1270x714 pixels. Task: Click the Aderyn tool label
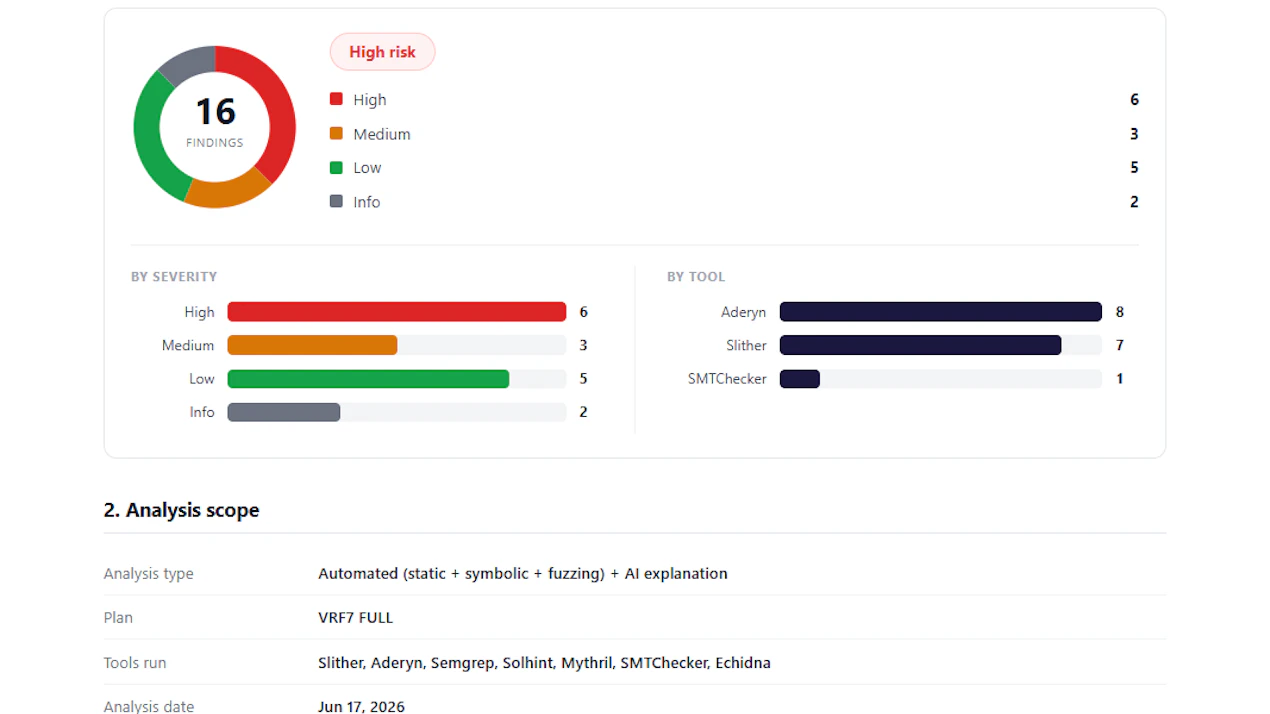coord(743,312)
